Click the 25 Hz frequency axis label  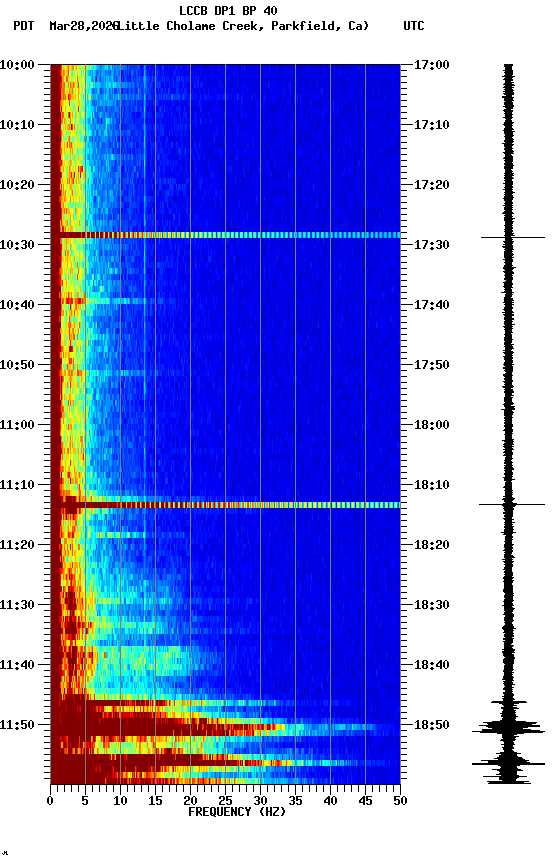[x=225, y=801]
